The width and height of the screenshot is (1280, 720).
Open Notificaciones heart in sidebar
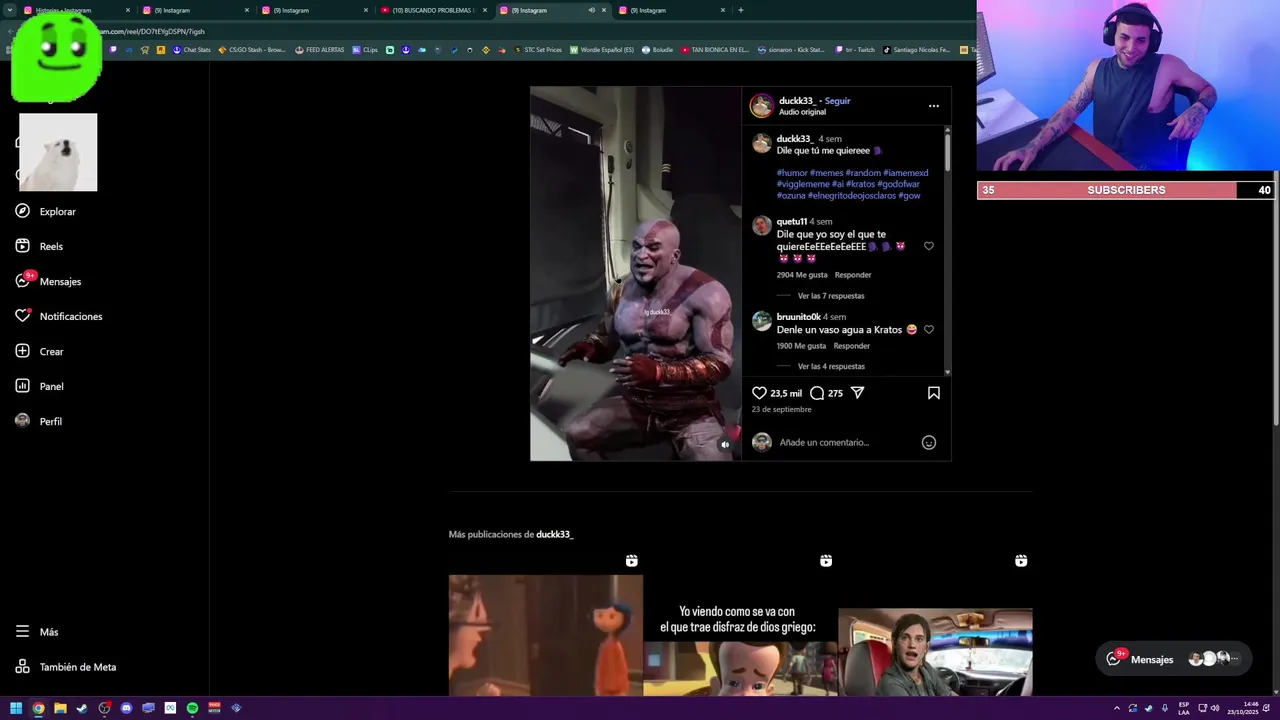pyautogui.click(x=58, y=316)
